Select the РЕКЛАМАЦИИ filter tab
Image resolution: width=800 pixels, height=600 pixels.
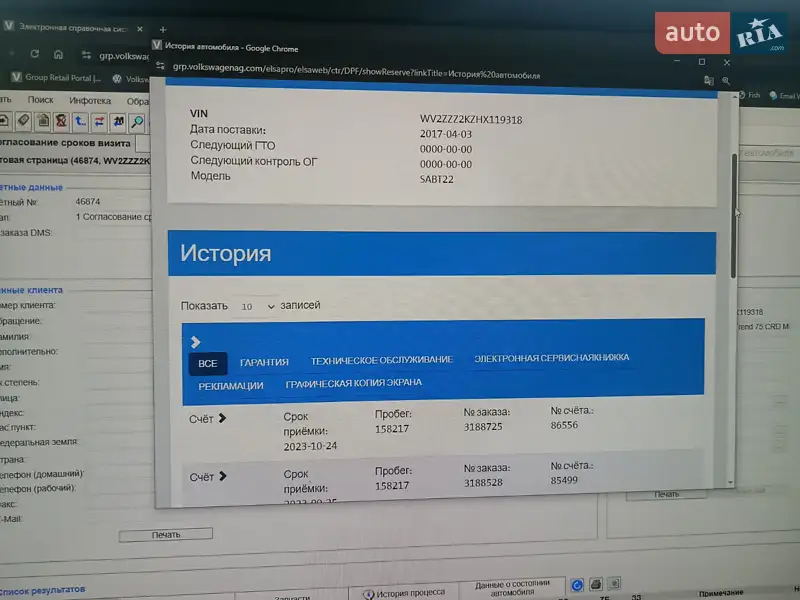pos(230,385)
